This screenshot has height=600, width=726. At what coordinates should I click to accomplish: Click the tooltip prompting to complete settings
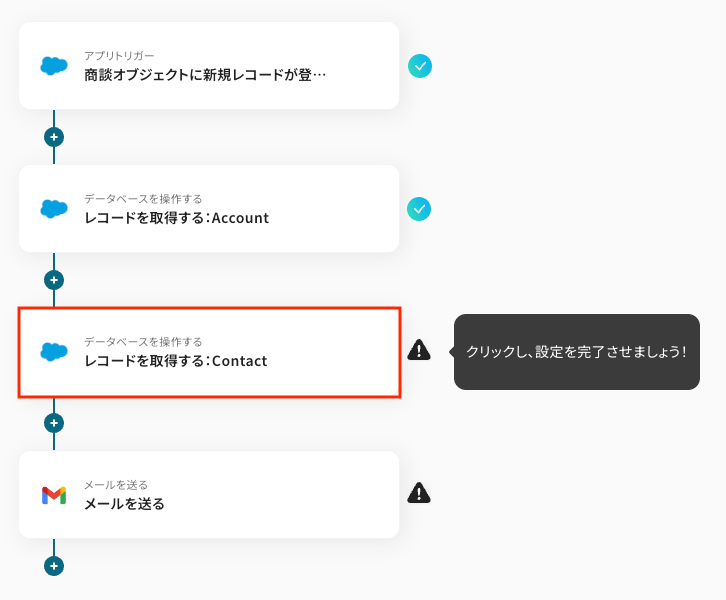pyautogui.click(x=576, y=352)
